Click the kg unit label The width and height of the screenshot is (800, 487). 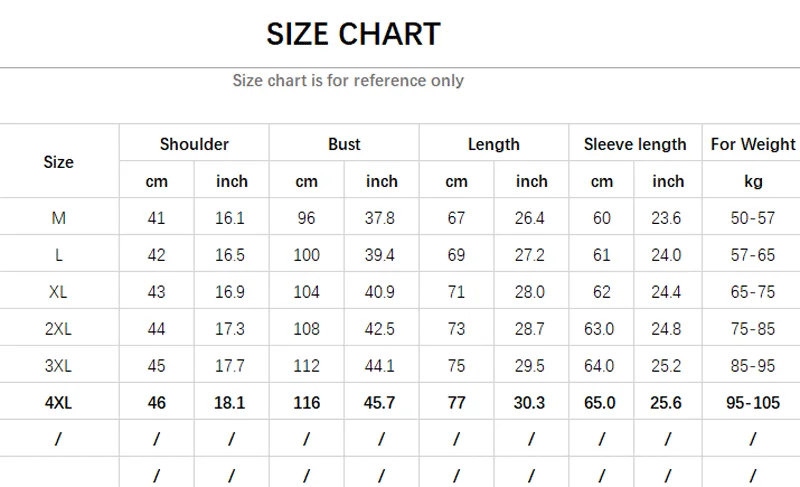[x=752, y=181]
